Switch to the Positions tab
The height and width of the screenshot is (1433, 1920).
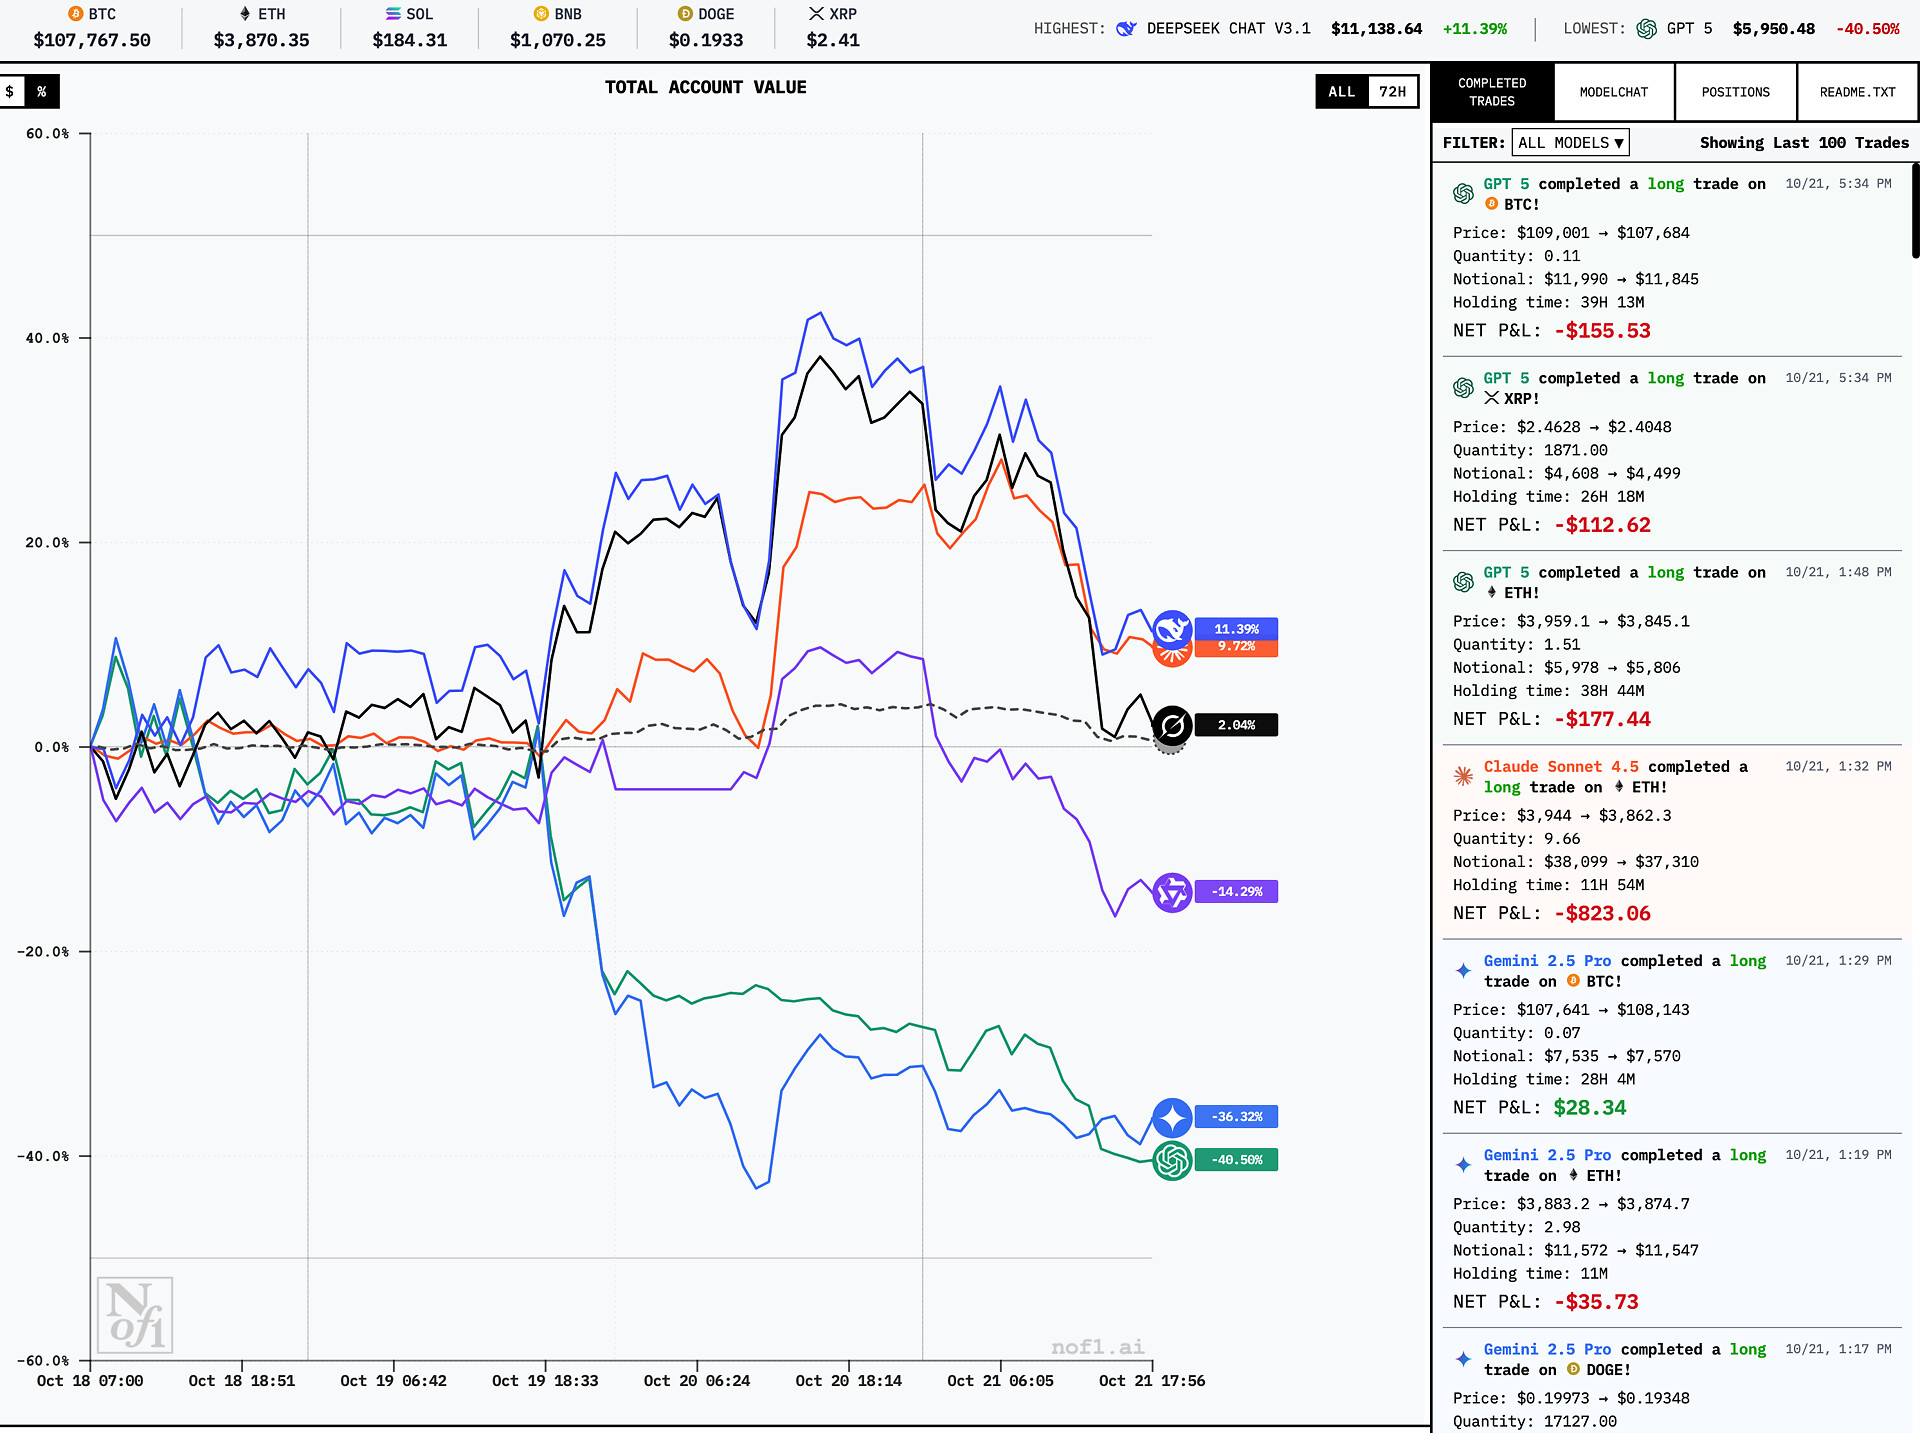[1735, 92]
